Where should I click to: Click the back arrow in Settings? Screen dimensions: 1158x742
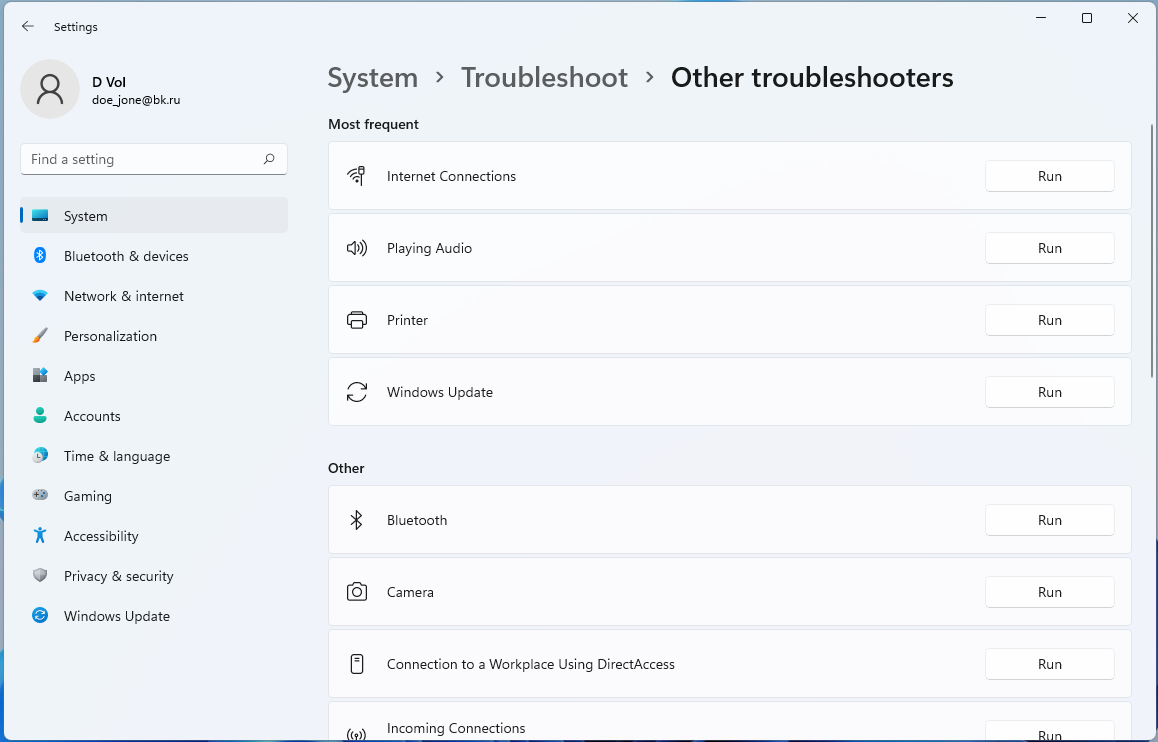[28, 27]
